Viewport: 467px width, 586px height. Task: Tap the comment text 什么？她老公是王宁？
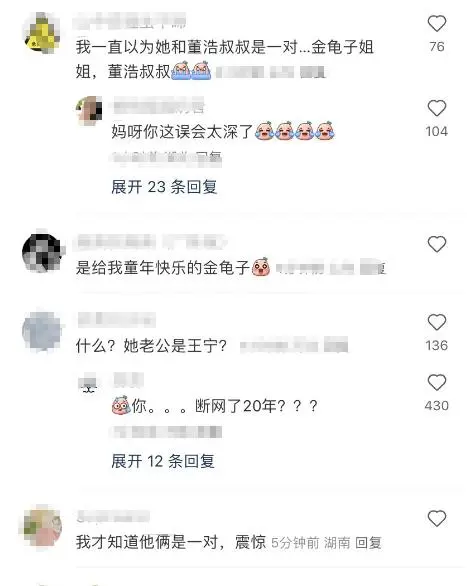point(151,346)
